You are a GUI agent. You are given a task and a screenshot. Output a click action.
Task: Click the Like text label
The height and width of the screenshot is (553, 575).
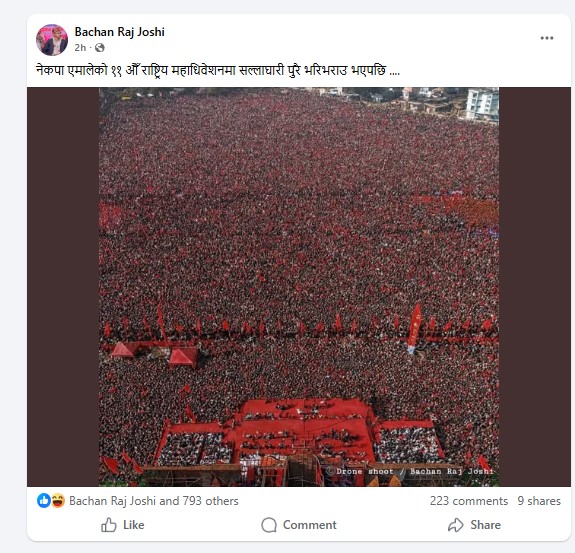(x=134, y=525)
